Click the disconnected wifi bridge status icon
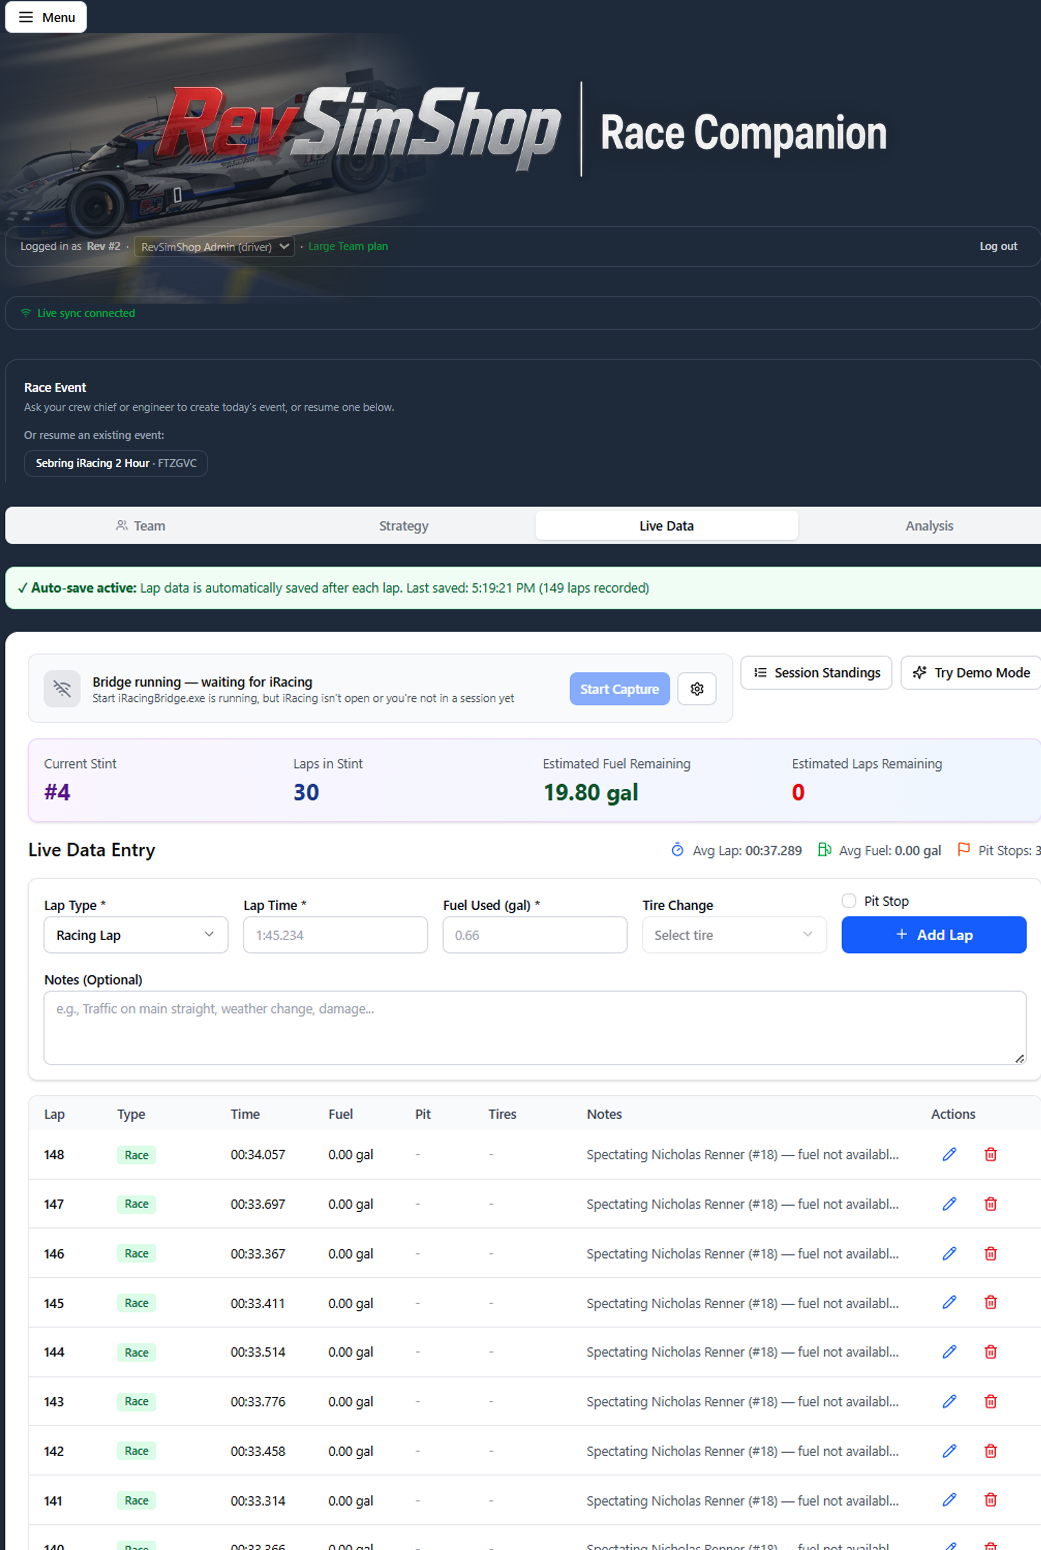Viewport: 1041px width, 1550px height. pyautogui.click(x=62, y=689)
